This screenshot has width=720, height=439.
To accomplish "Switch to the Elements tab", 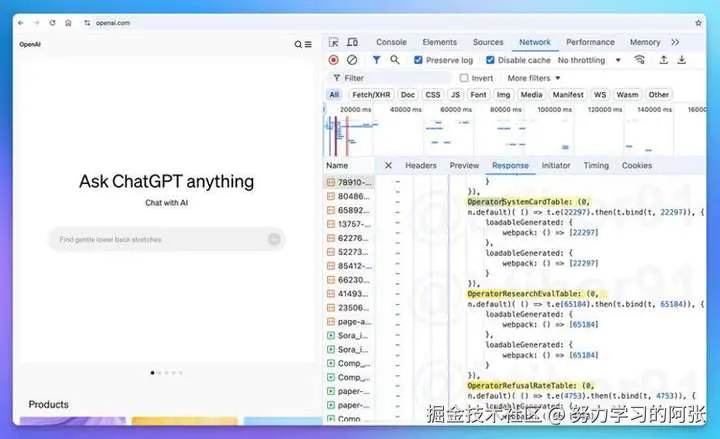I will 439,42.
